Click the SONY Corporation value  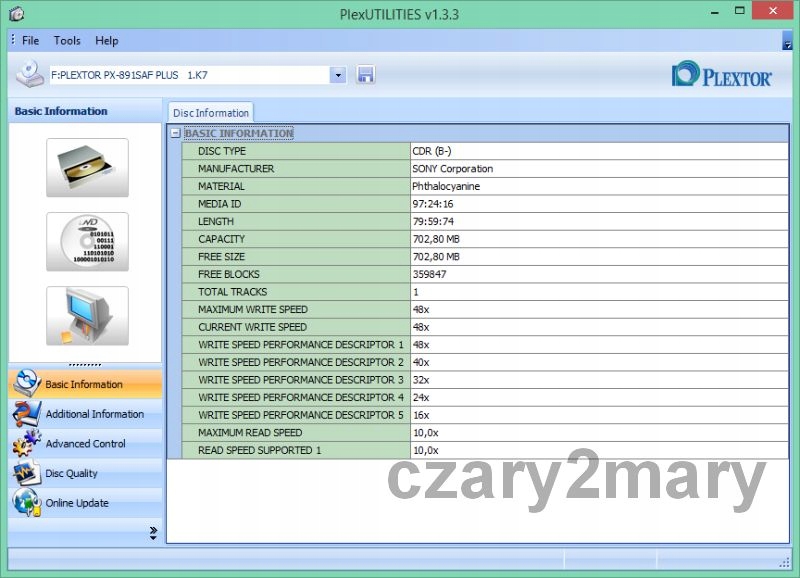(453, 168)
